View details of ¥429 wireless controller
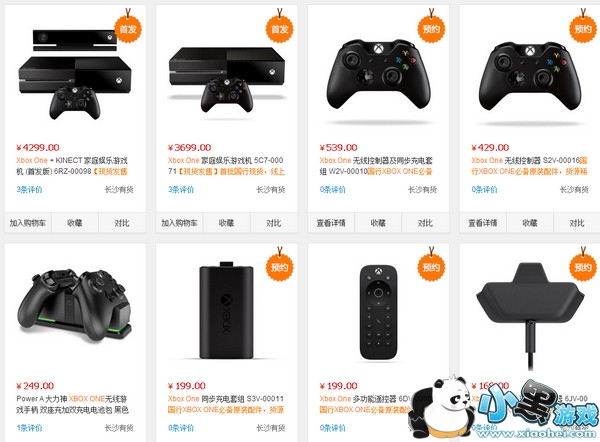This screenshot has width=600, height=442. pyautogui.click(x=483, y=223)
